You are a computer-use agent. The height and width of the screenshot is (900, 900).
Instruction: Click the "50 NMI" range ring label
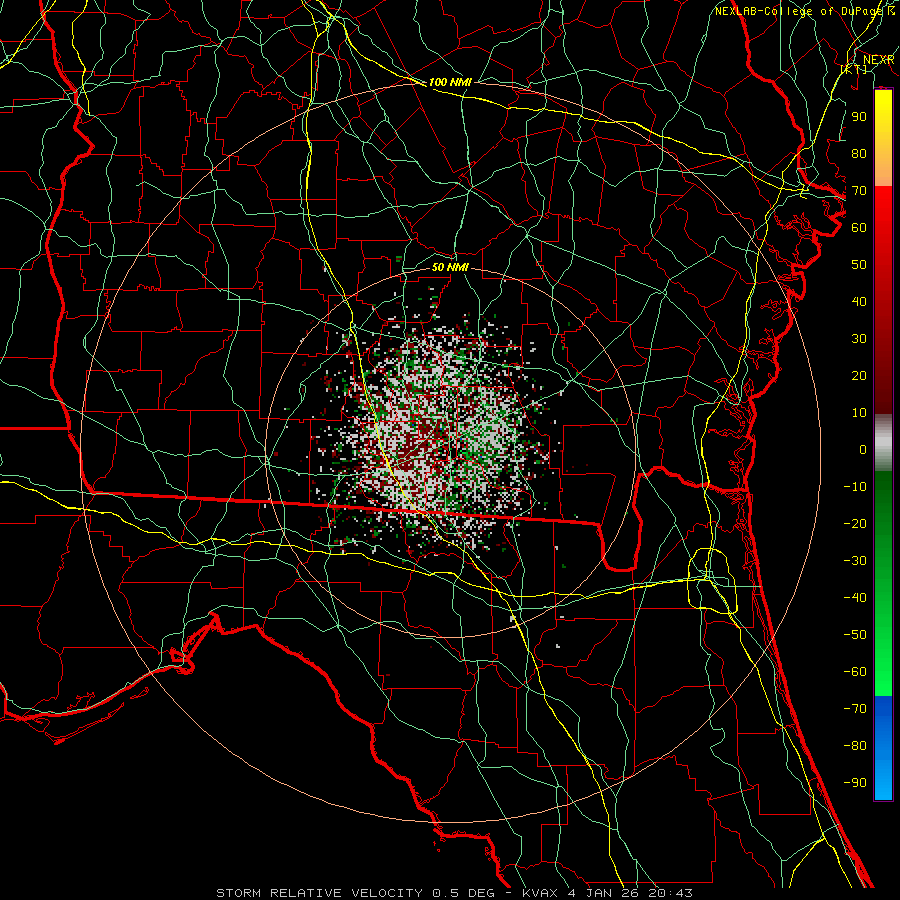450,267
